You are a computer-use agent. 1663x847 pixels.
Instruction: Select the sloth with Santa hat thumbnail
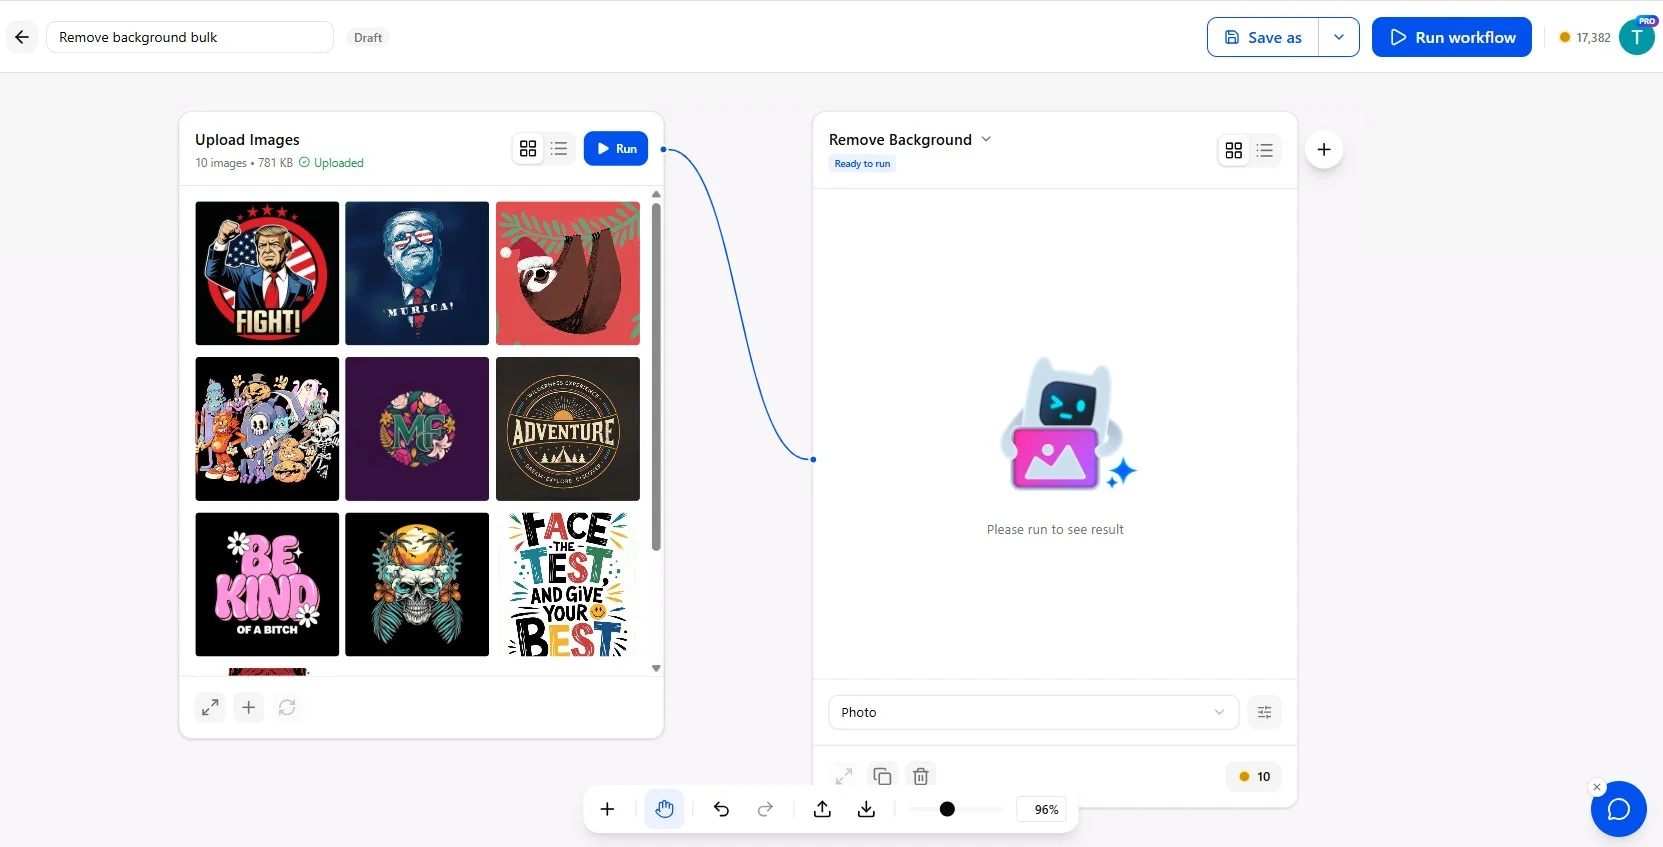568,273
